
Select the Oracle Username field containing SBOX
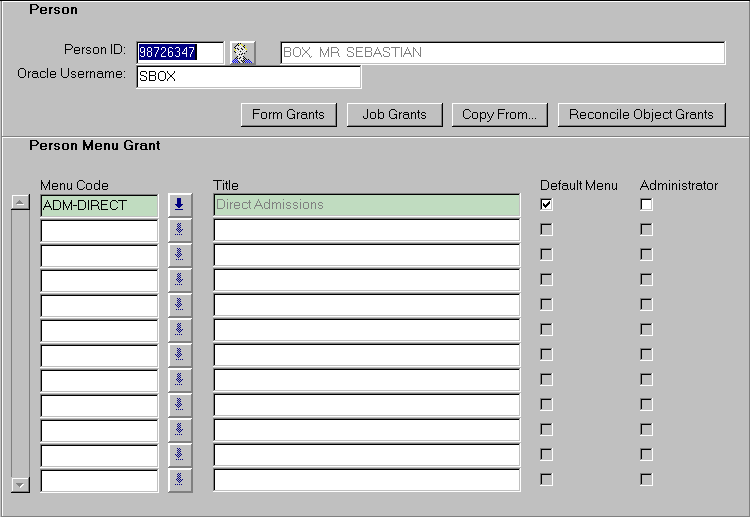tap(248, 77)
